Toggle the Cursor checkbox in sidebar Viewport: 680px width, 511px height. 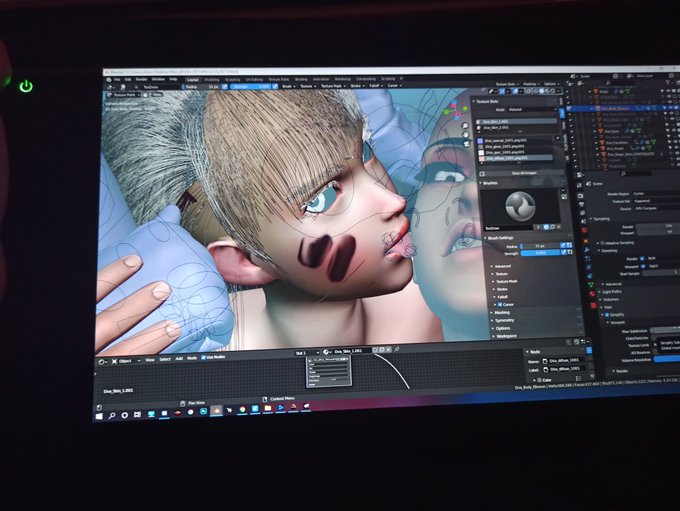500,305
